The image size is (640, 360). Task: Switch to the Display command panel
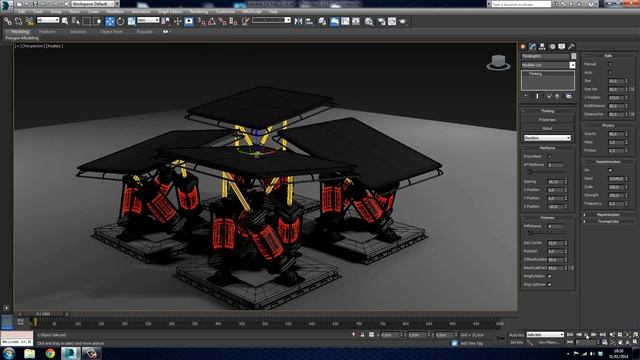tap(562, 47)
